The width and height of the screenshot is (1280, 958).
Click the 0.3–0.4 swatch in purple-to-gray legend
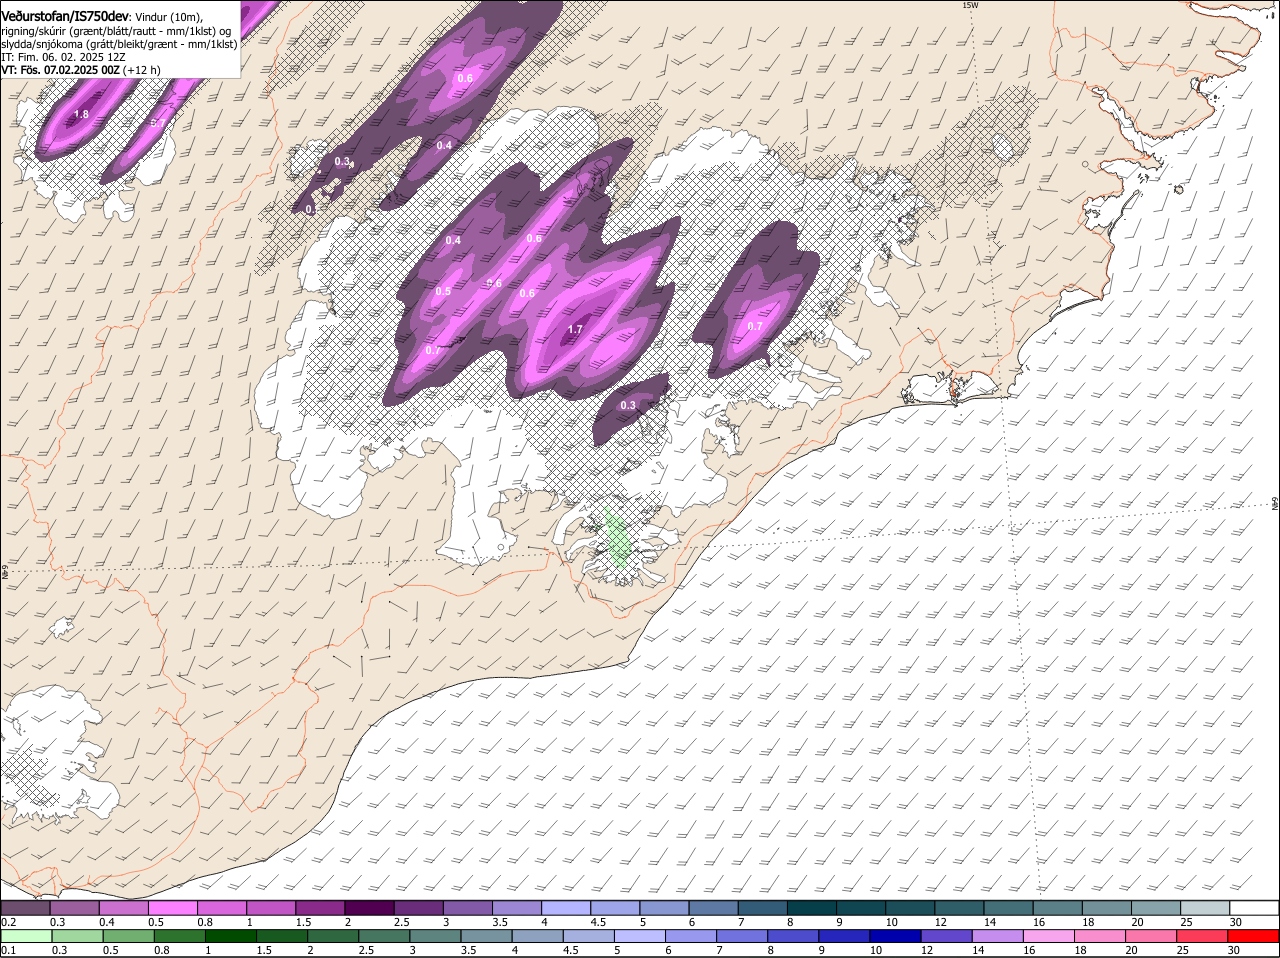click(75, 908)
